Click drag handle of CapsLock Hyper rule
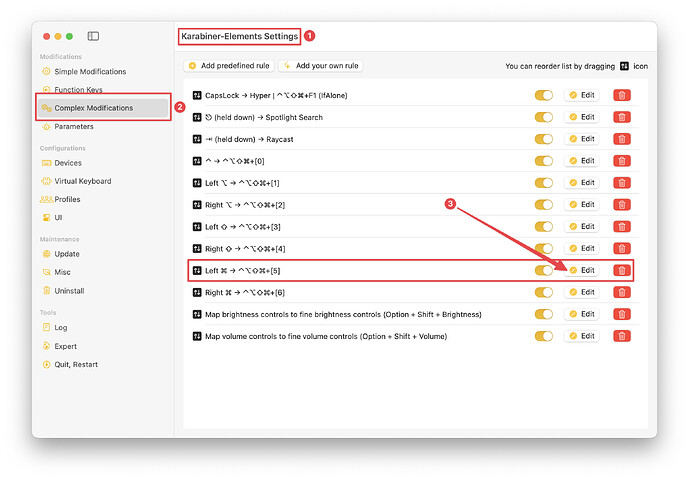Viewport: 689px width, 480px height. 197,95
